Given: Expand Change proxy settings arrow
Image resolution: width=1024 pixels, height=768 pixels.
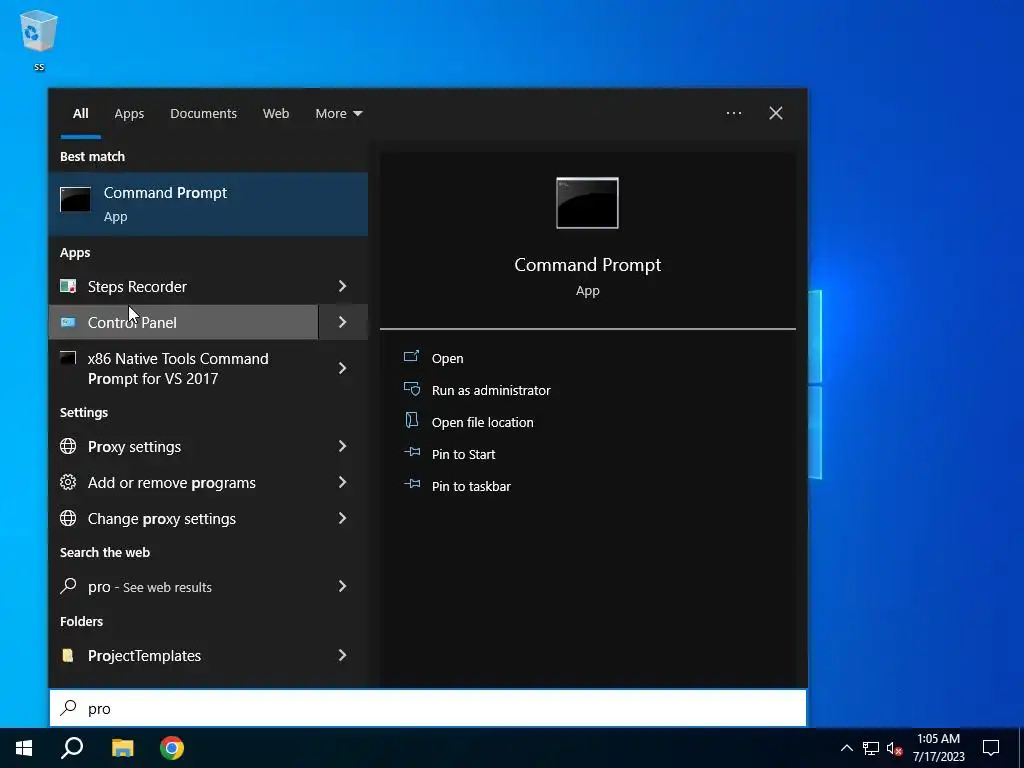Looking at the screenshot, I should [x=342, y=518].
